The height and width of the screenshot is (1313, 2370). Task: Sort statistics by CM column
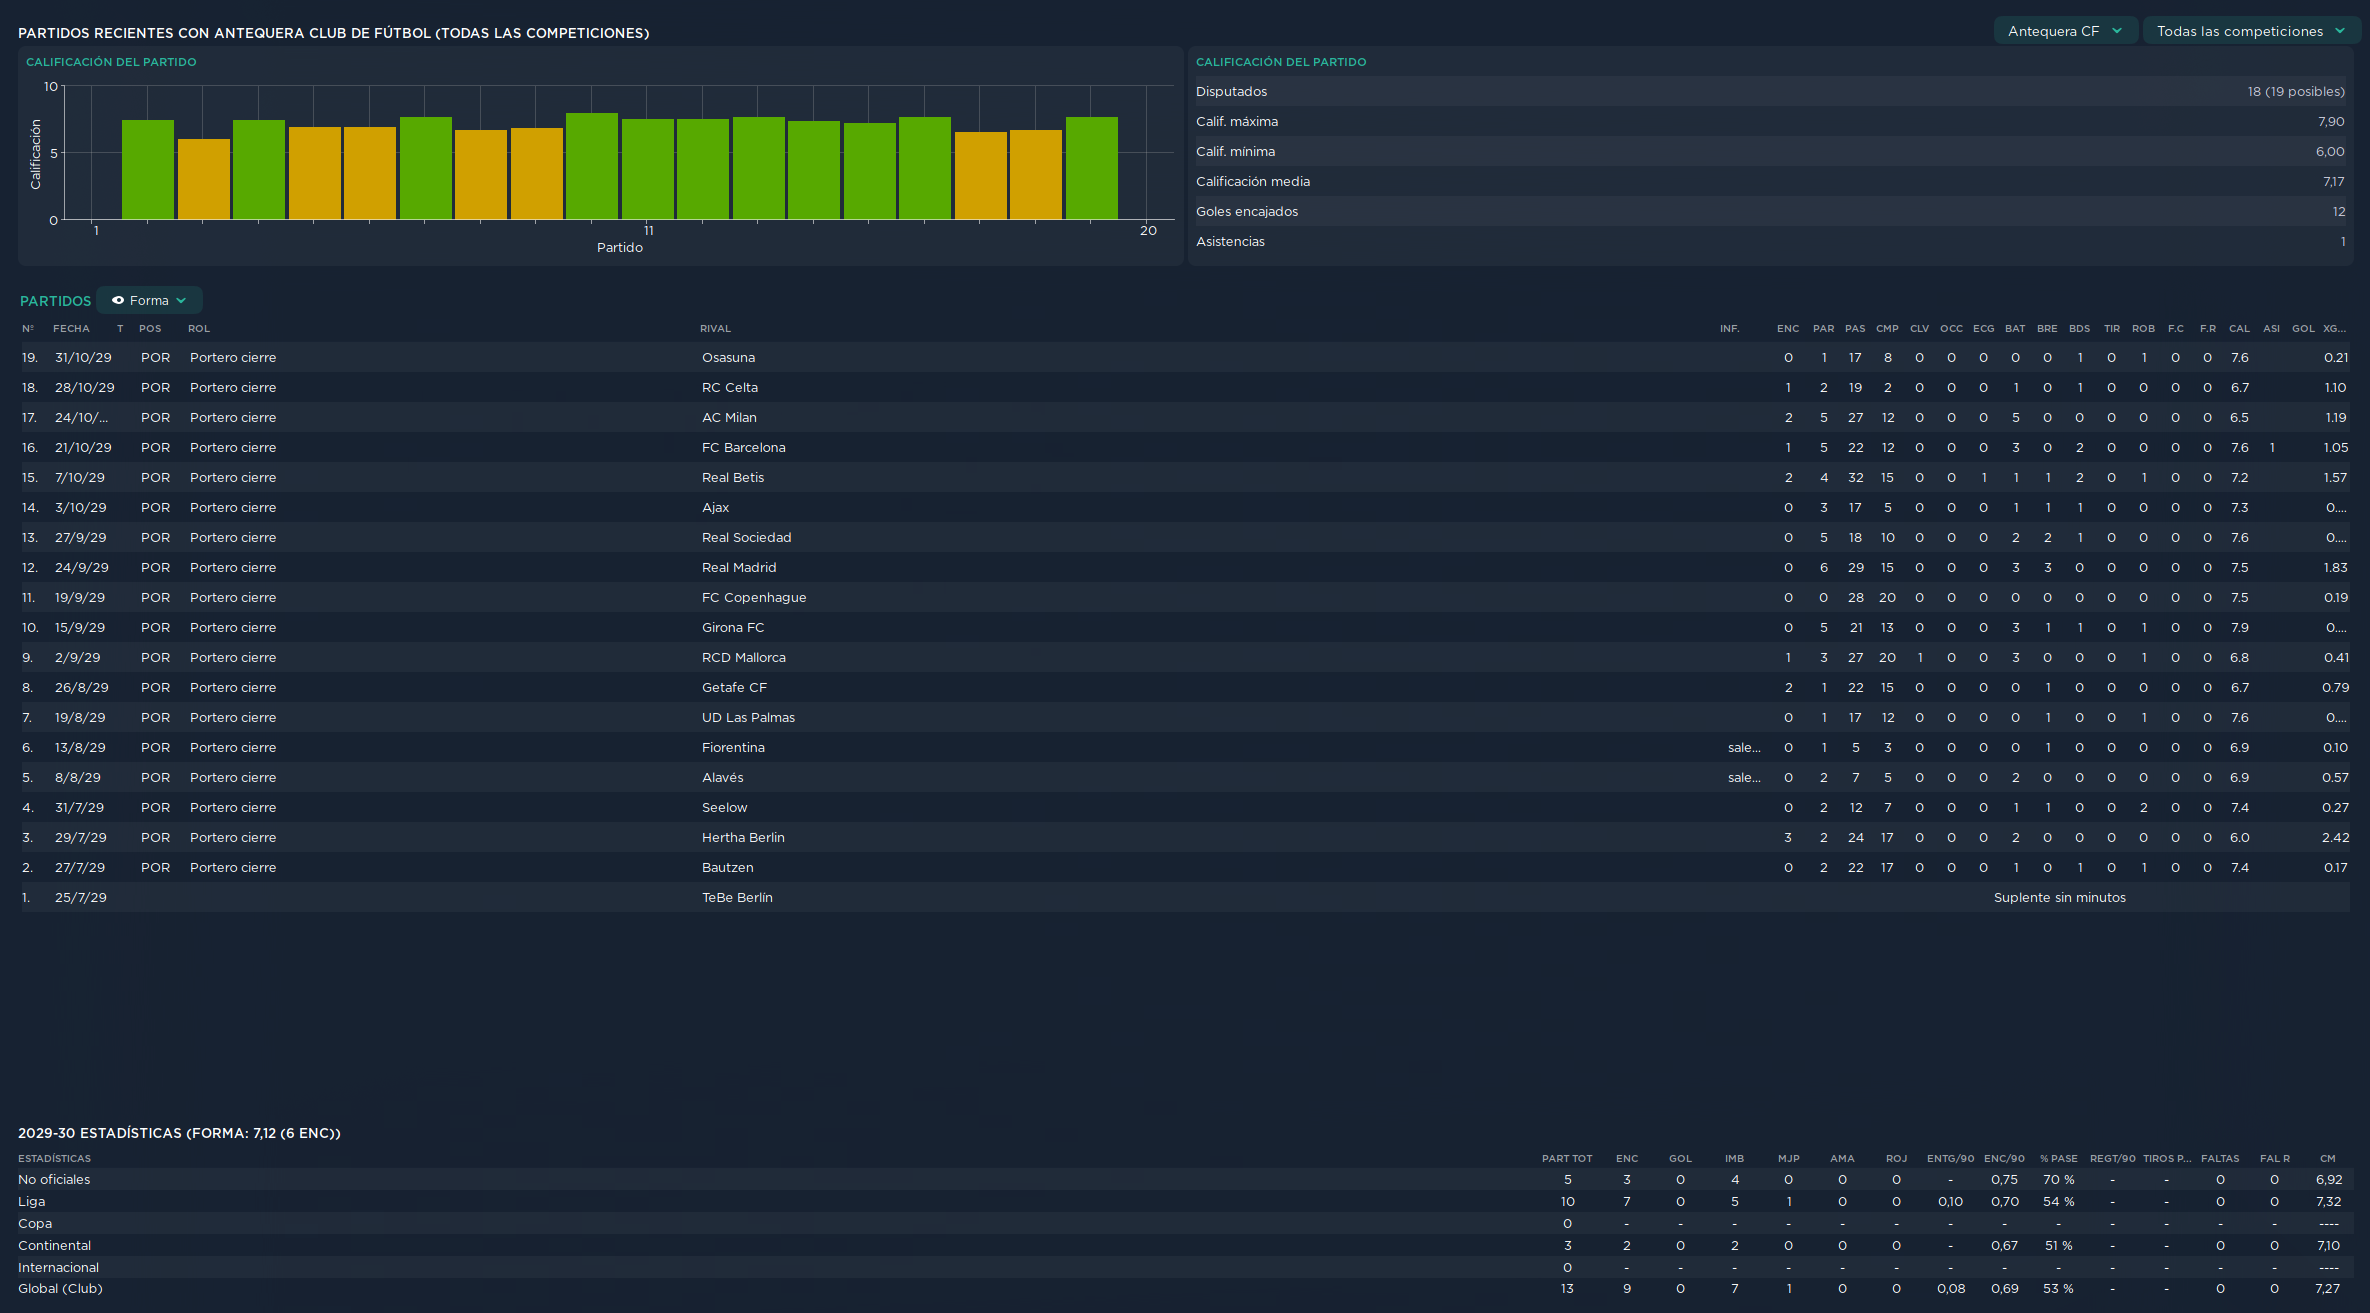[x=2328, y=1159]
